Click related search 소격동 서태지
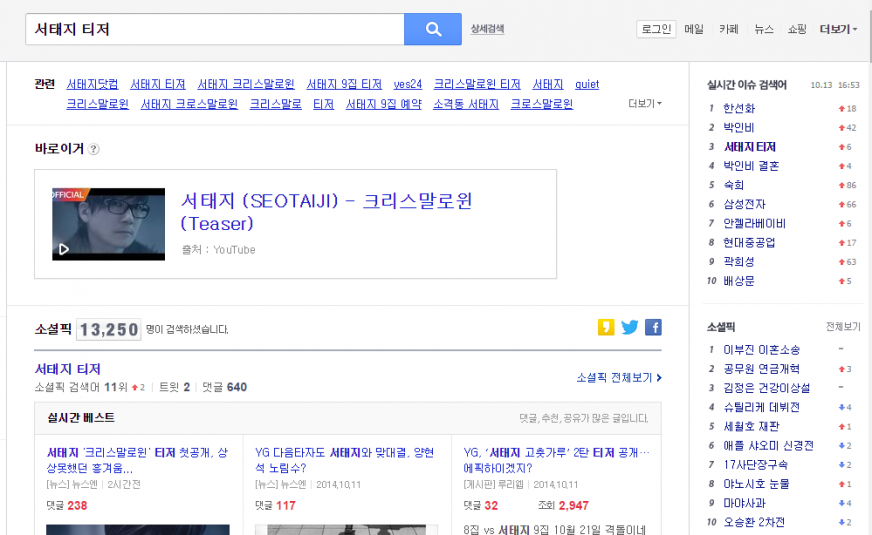Image resolution: width=872 pixels, height=535 pixels. coord(466,104)
